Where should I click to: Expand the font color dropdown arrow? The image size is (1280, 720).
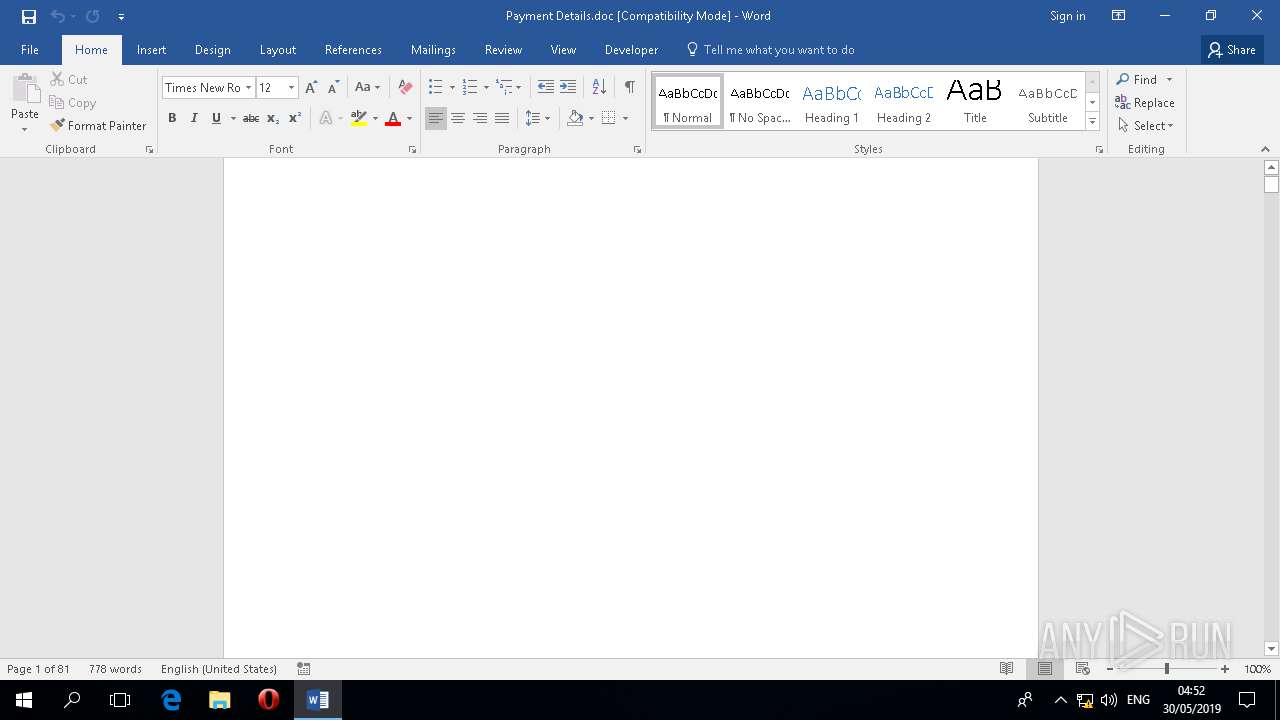click(x=409, y=118)
